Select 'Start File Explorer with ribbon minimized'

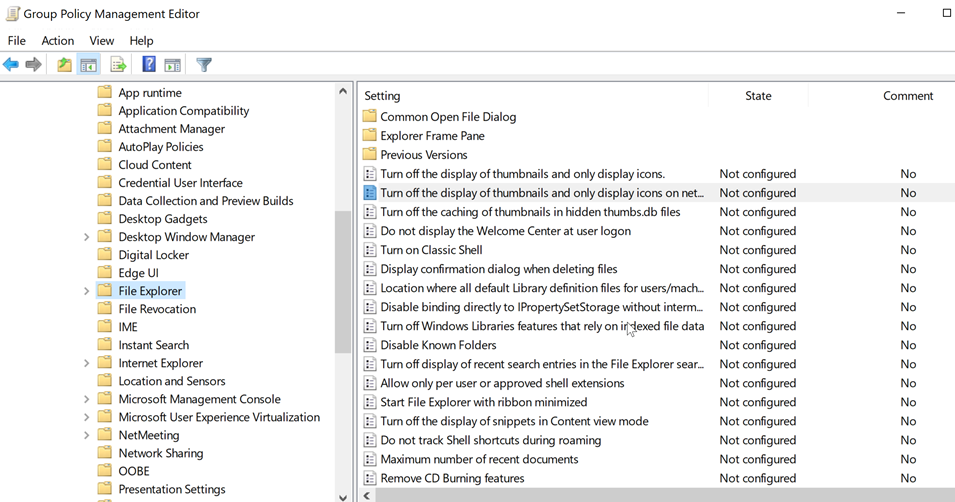(x=484, y=402)
